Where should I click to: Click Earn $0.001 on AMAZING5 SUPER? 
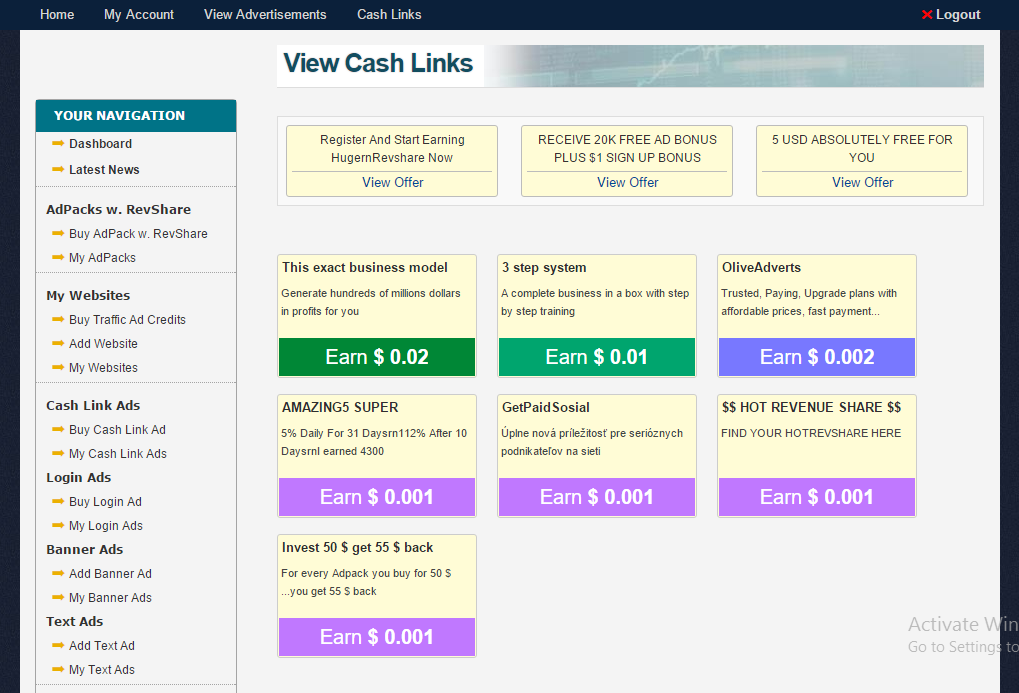377,497
